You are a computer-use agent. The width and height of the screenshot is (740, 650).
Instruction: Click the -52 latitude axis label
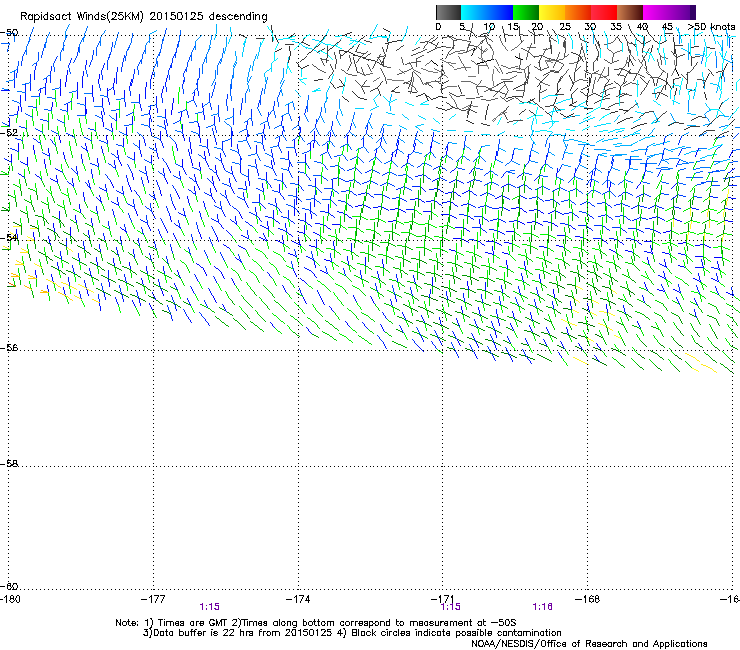(x=9, y=133)
